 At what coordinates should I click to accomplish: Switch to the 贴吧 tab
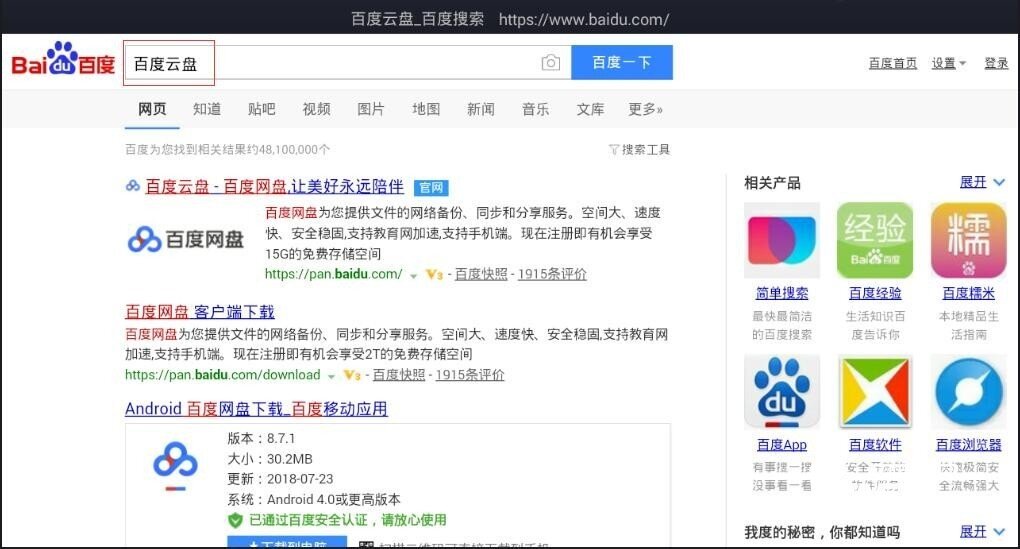[x=262, y=109]
